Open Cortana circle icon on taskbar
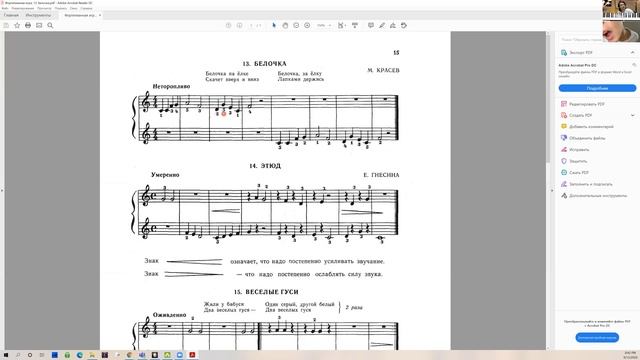 pos(30,355)
